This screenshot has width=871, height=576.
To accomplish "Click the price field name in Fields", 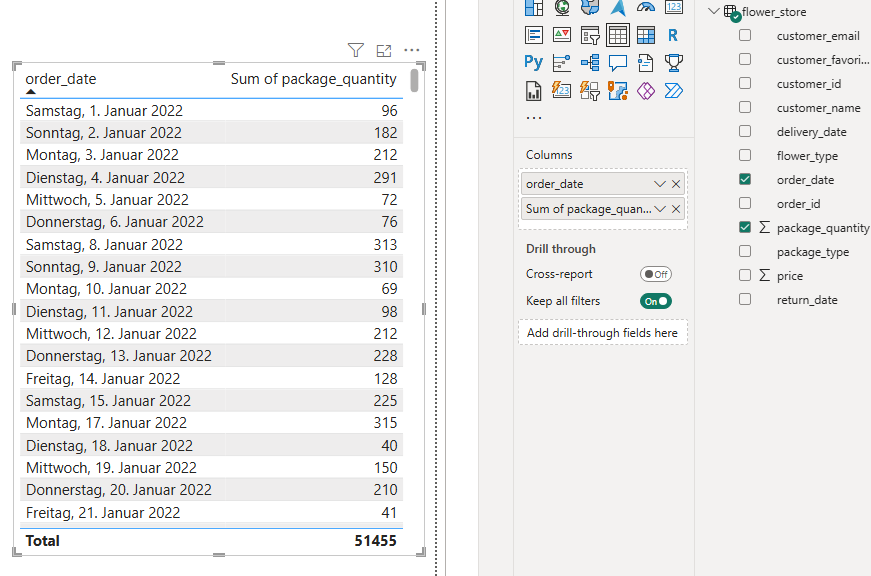I will [789, 276].
